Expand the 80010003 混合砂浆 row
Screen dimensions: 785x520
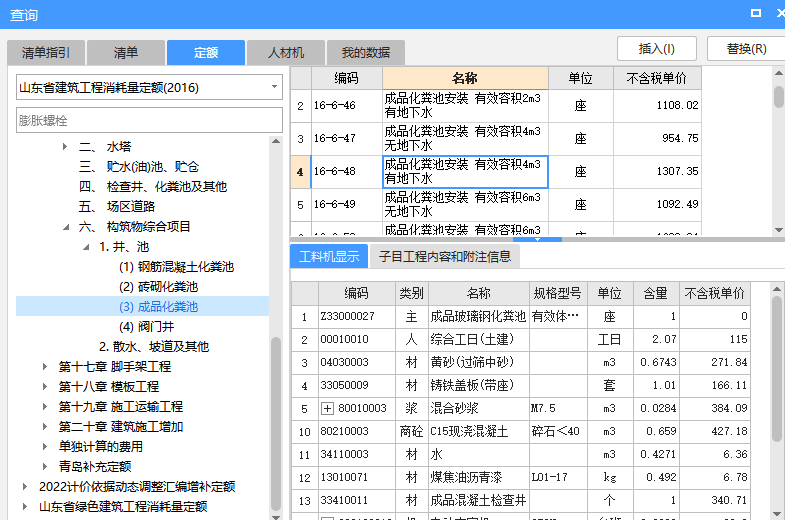click(x=327, y=408)
